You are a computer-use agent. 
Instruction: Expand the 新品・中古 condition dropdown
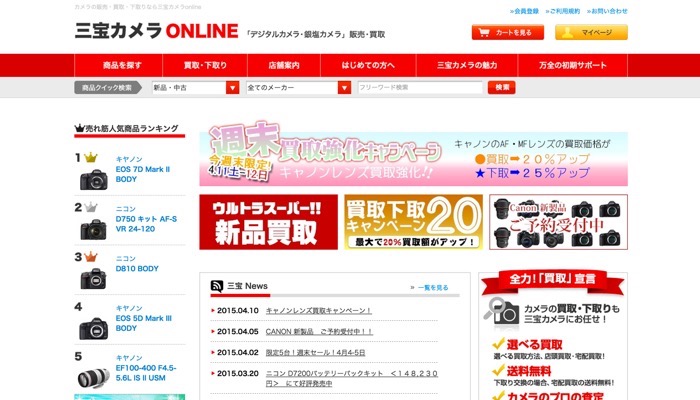(196, 88)
